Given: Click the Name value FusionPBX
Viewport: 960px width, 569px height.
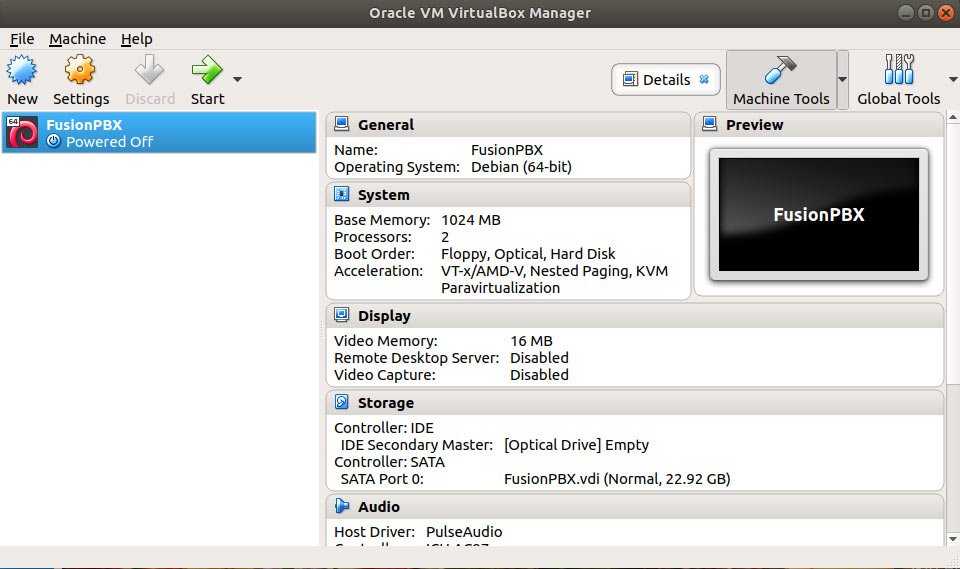Looking at the screenshot, I should pyautogui.click(x=507, y=150).
